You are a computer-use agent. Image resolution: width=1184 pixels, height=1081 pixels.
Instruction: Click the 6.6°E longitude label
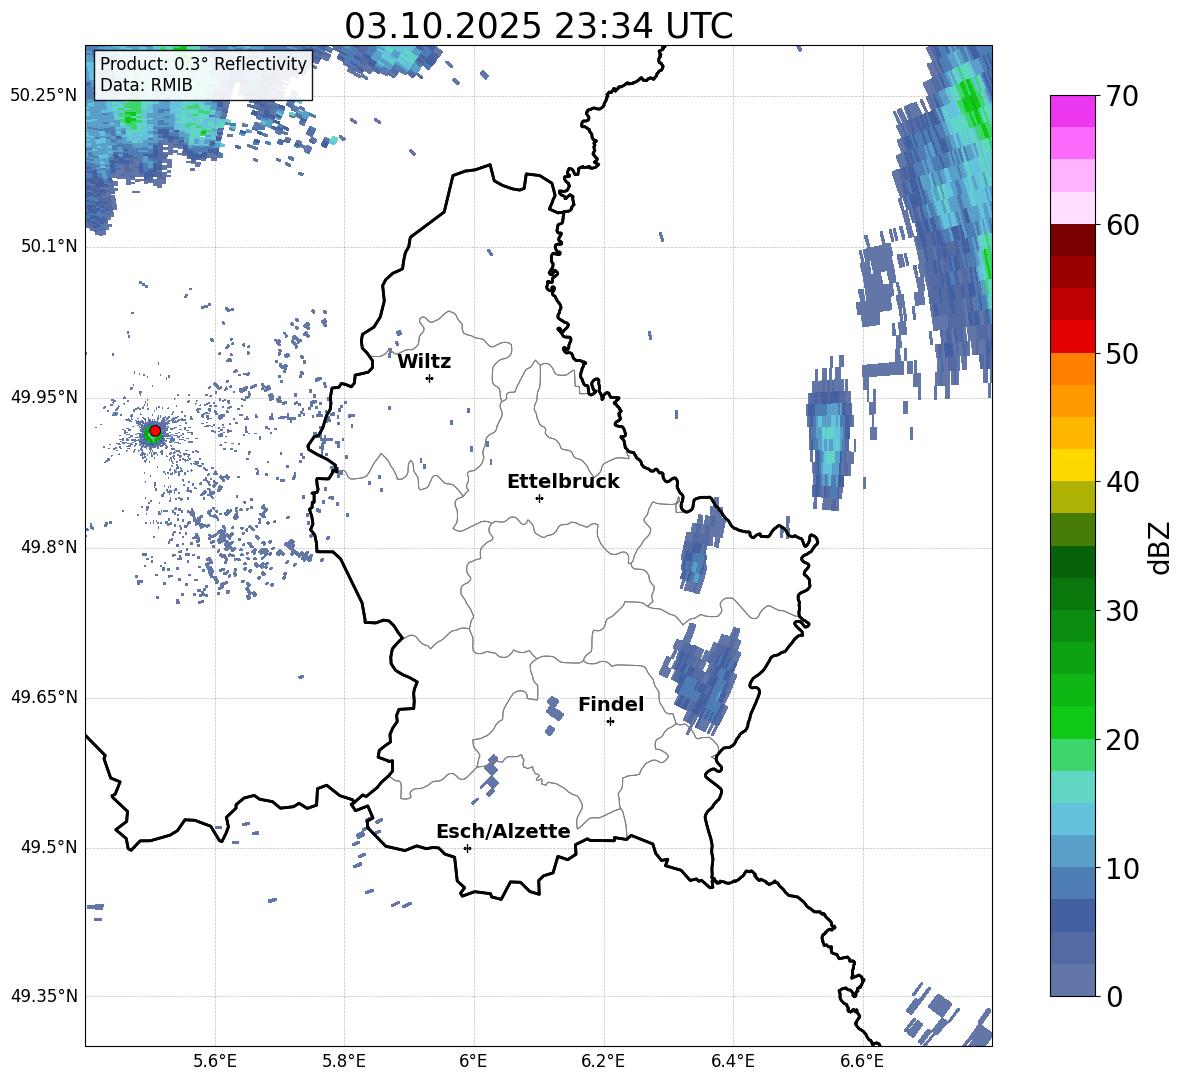pos(862,1062)
